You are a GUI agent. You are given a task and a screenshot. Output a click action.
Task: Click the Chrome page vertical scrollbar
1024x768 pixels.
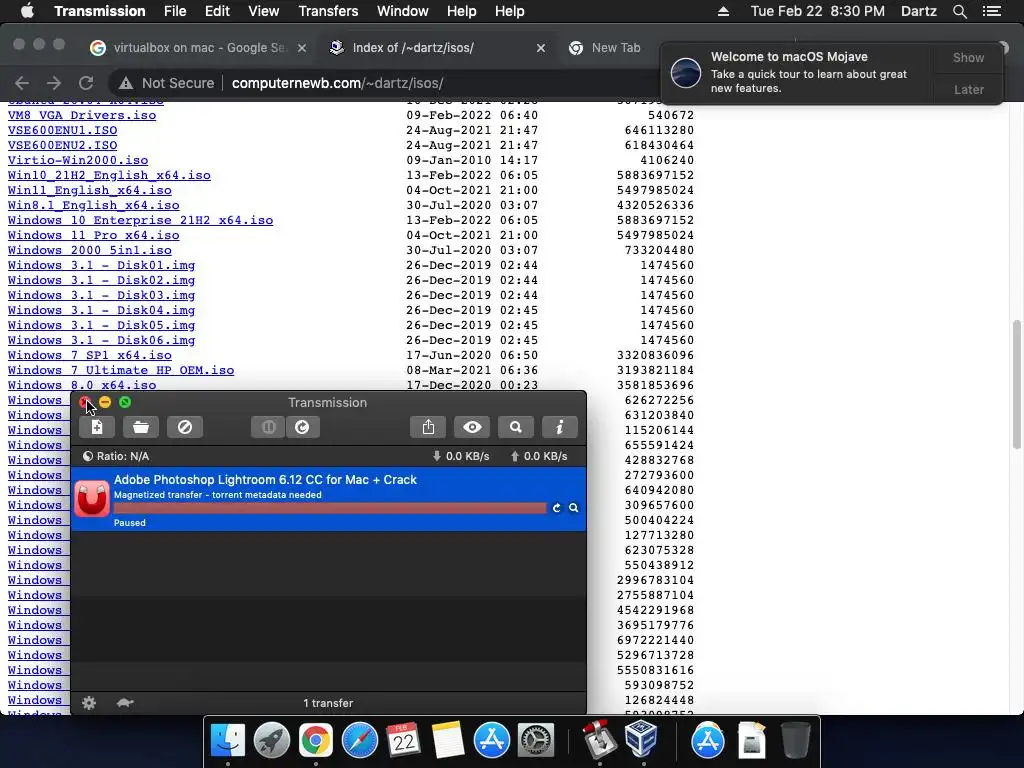tap(1017, 385)
